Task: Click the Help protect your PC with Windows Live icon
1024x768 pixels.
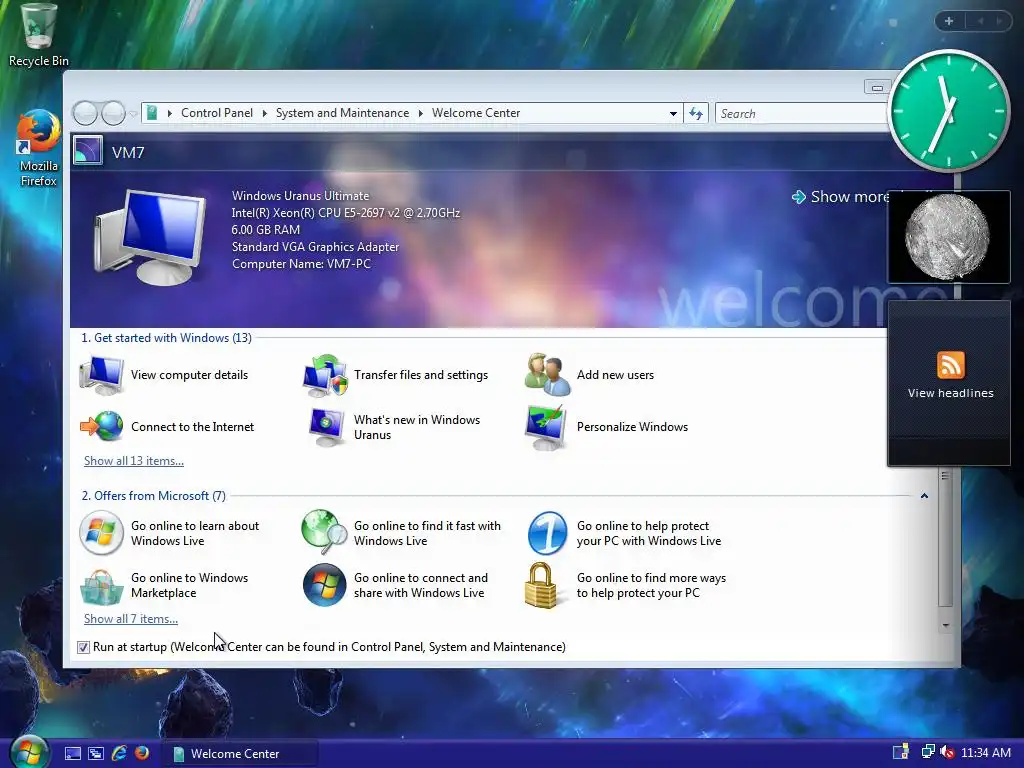Action: [x=547, y=533]
